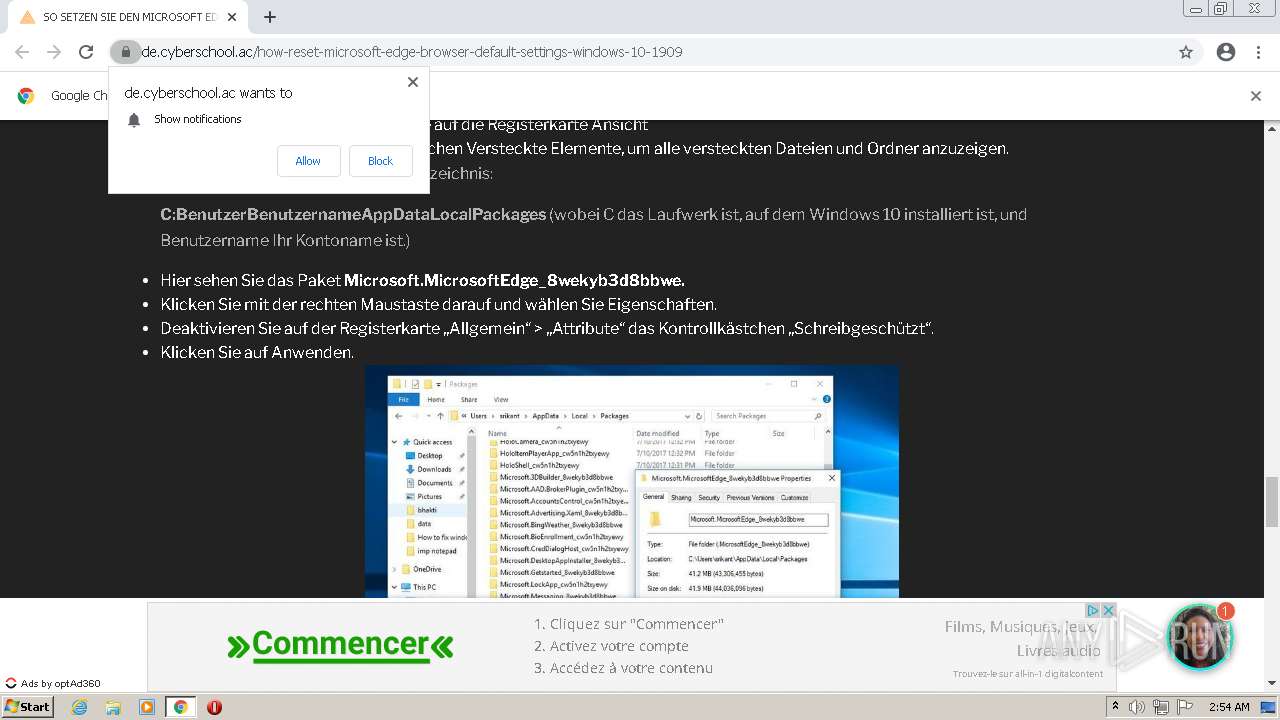Image resolution: width=1280 pixels, height=720 pixels.
Task: Click the Klicken Sie auf Anwenden bullet
Action: [257, 352]
